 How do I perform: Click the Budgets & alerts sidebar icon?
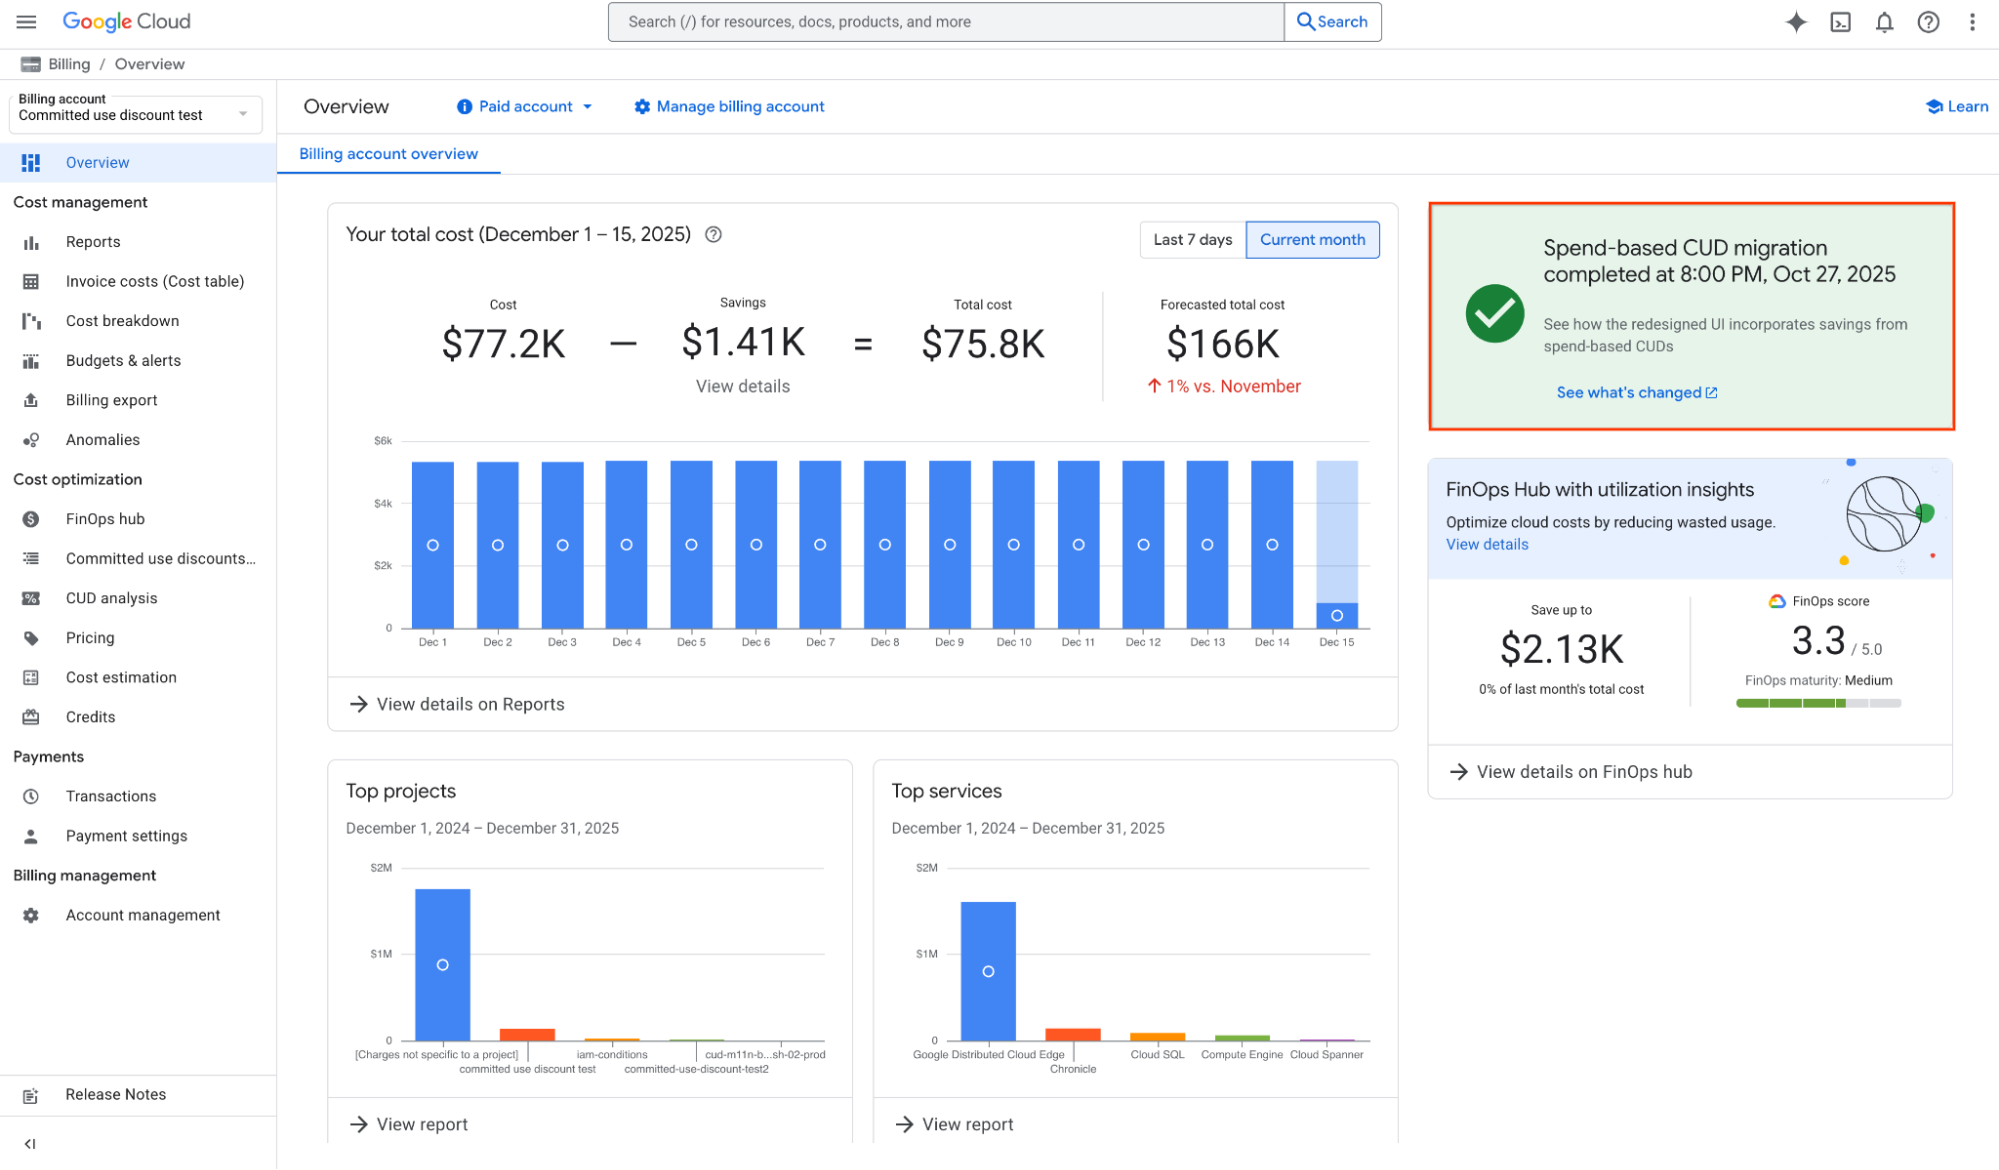(31, 360)
